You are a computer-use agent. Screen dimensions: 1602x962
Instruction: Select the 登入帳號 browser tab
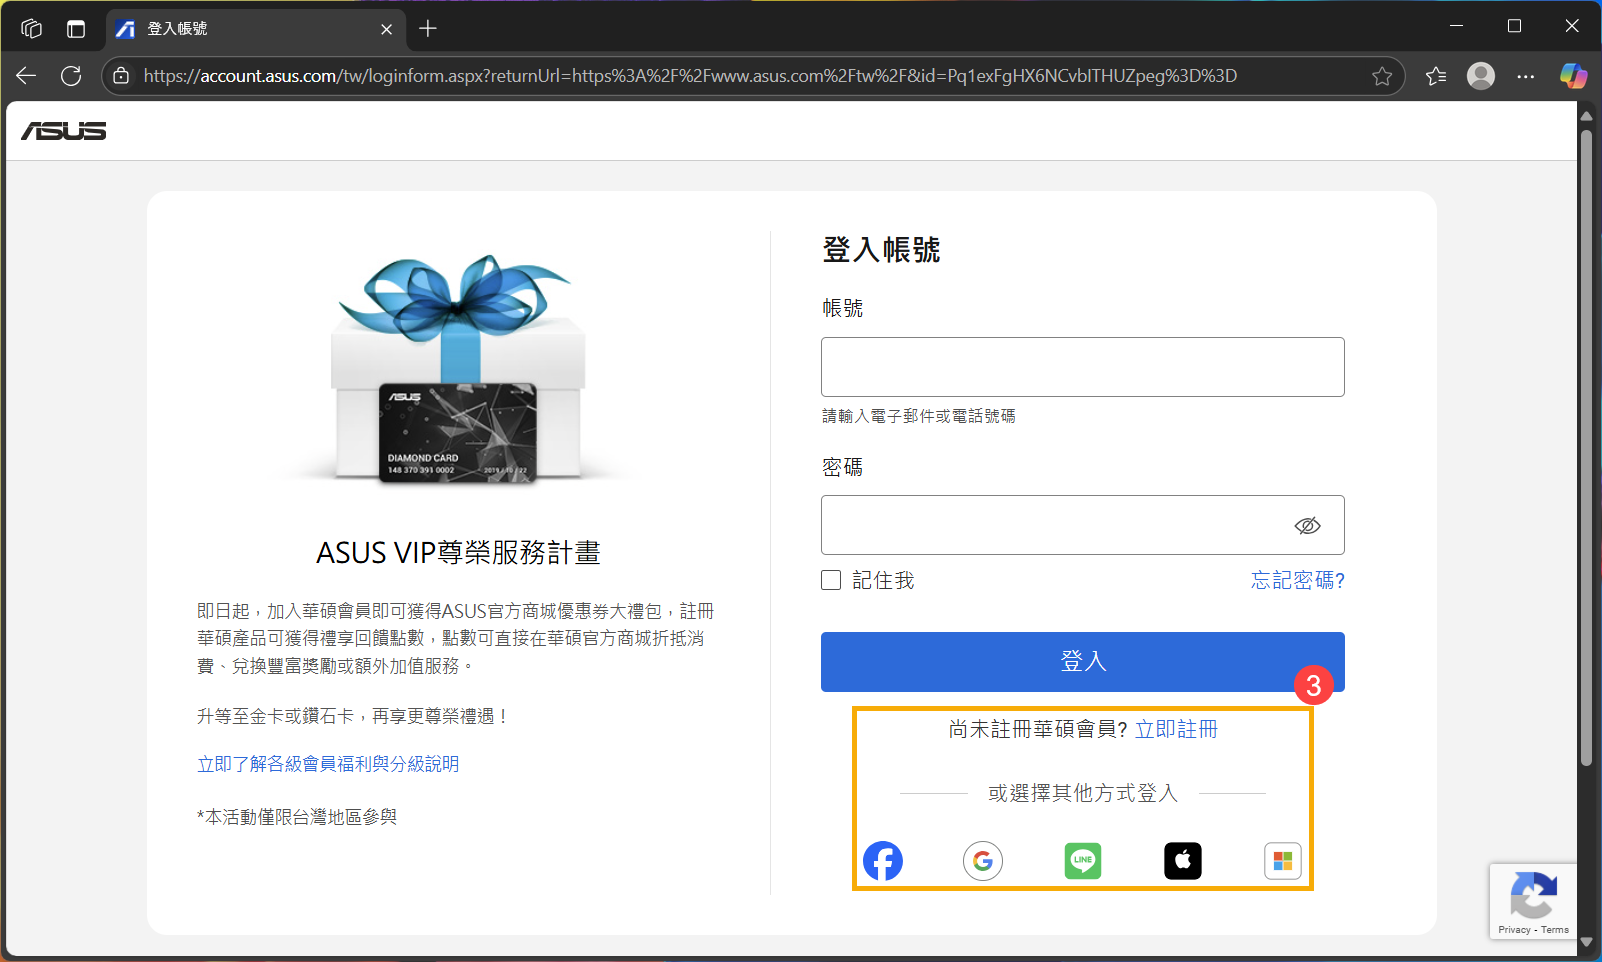point(255,29)
